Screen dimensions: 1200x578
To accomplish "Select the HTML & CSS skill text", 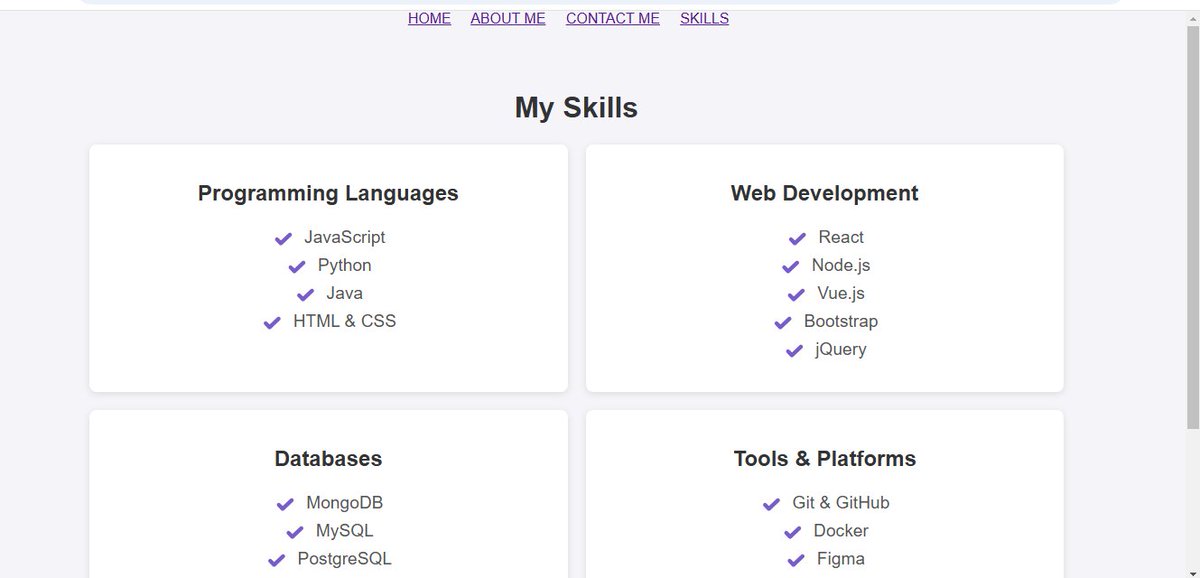I will (344, 321).
